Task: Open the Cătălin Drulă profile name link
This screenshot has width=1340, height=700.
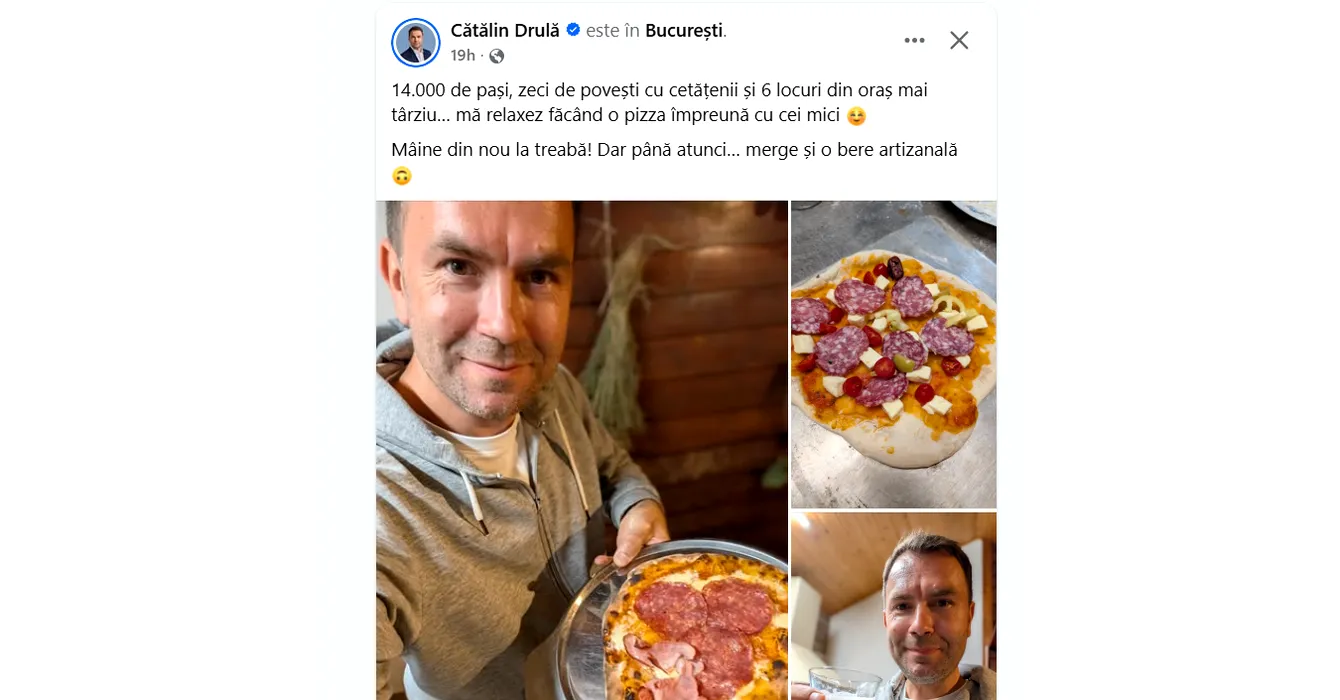Action: tap(505, 30)
